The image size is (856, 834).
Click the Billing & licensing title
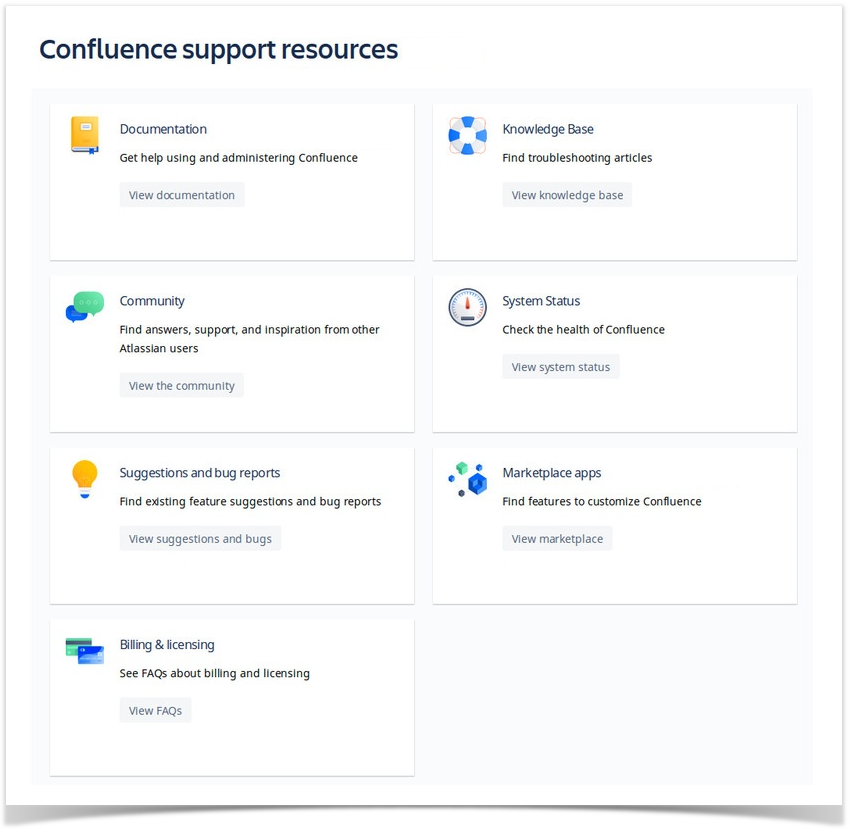tap(167, 645)
